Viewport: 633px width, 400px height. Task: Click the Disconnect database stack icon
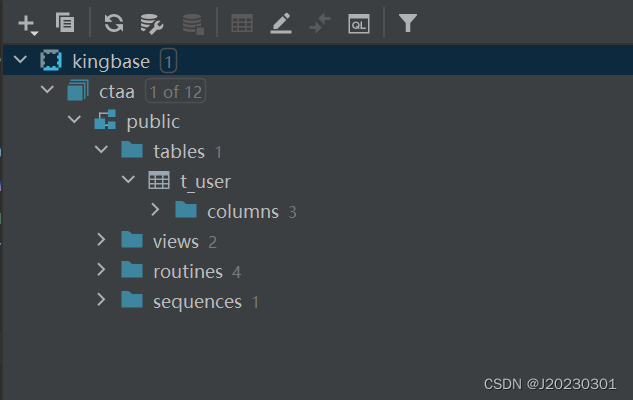(x=192, y=22)
